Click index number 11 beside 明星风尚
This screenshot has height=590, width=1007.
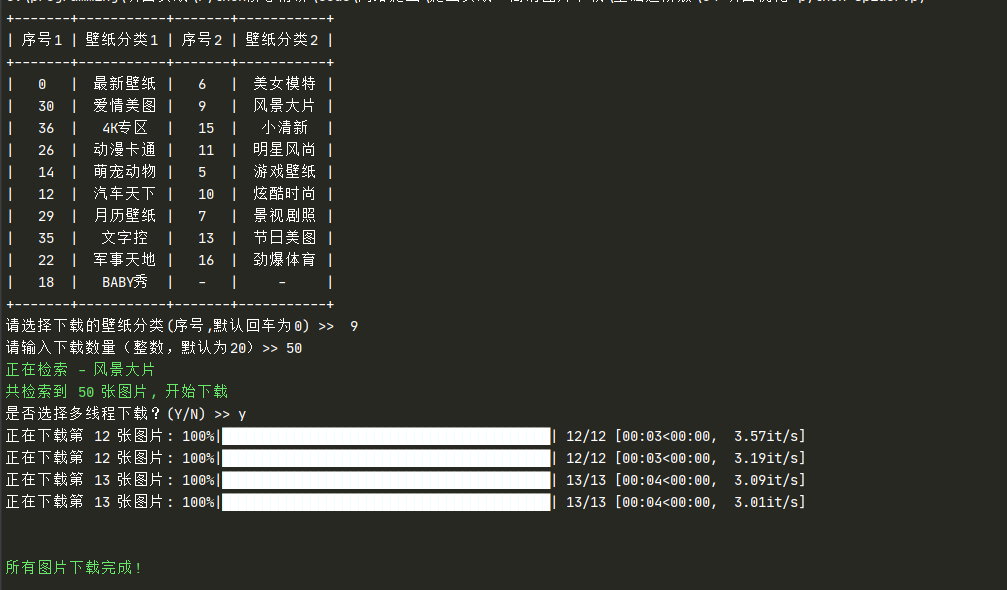pyautogui.click(x=206, y=150)
